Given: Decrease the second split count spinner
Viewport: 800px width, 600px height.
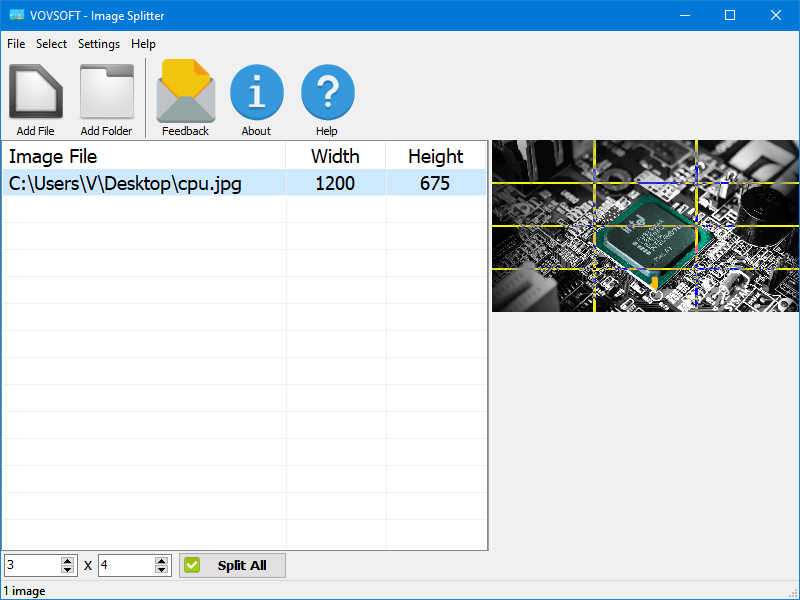Looking at the screenshot, I should point(162,570).
